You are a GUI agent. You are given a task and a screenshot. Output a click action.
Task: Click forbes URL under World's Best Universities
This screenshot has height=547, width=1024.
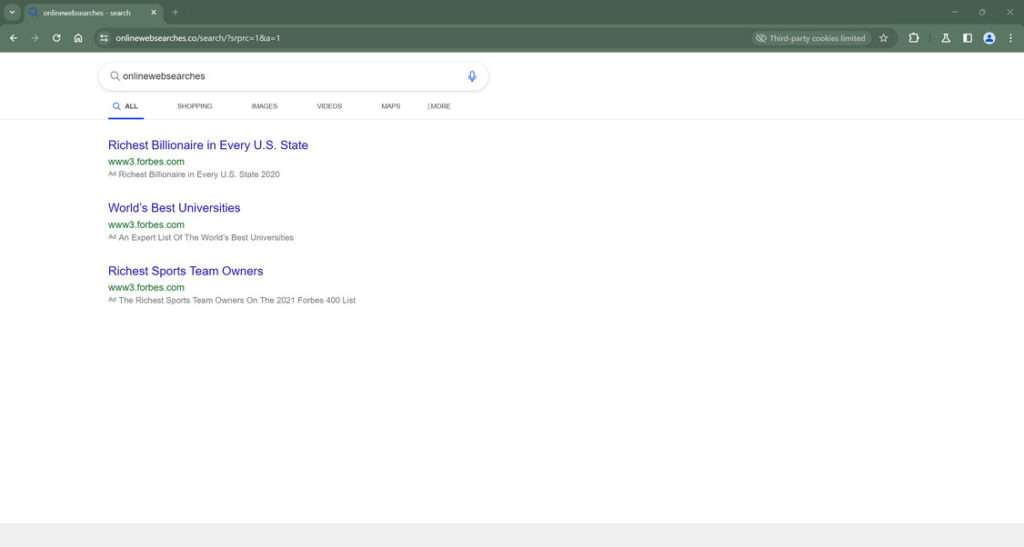click(146, 225)
